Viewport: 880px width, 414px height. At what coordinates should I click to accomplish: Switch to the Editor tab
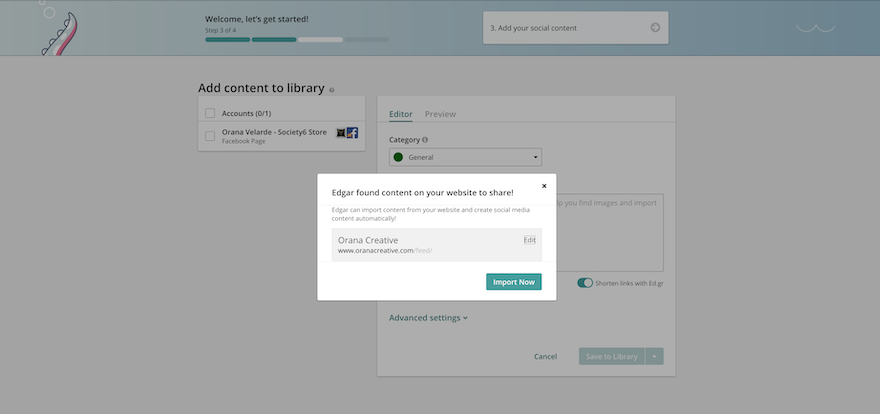400,114
